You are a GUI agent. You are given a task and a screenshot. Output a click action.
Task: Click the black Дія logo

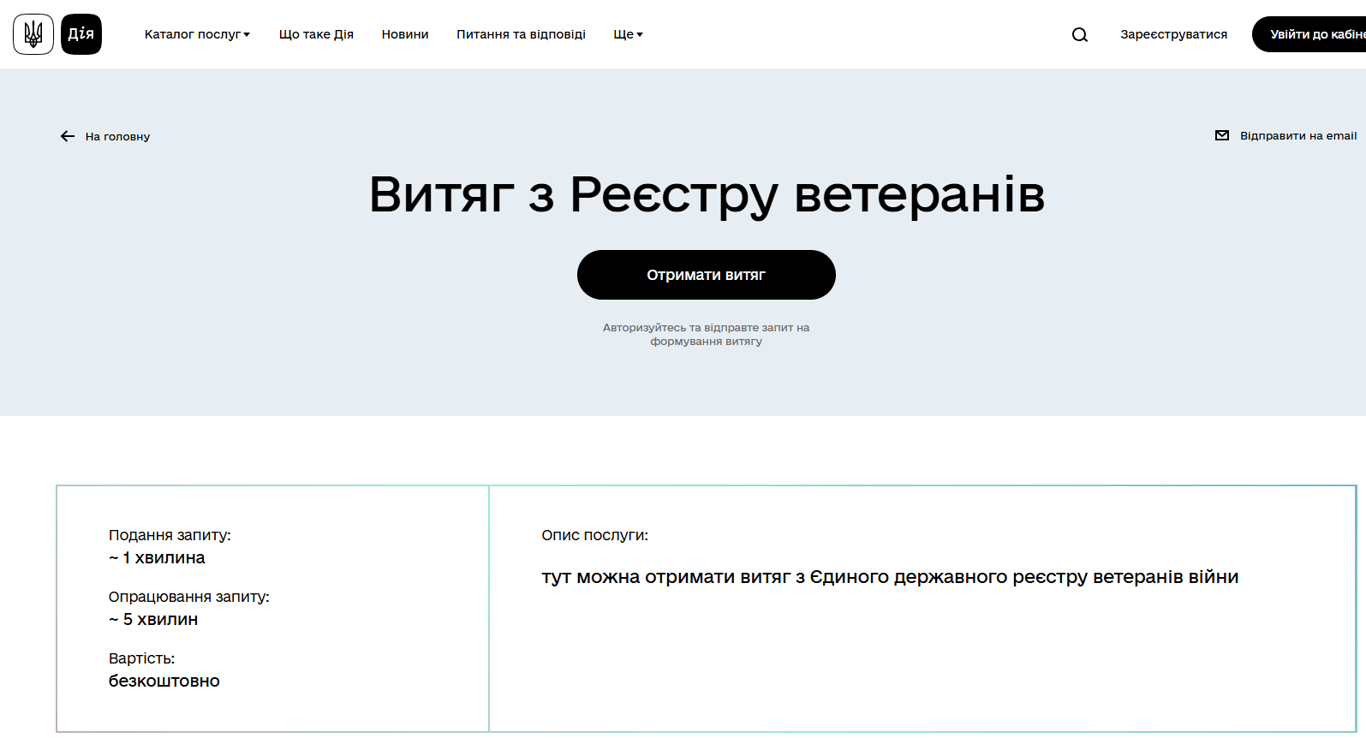tap(81, 35)
